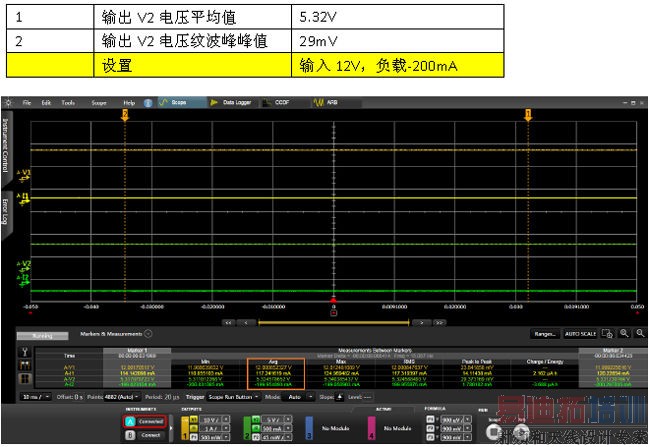Click the trigger Level field

pos(367,397)
